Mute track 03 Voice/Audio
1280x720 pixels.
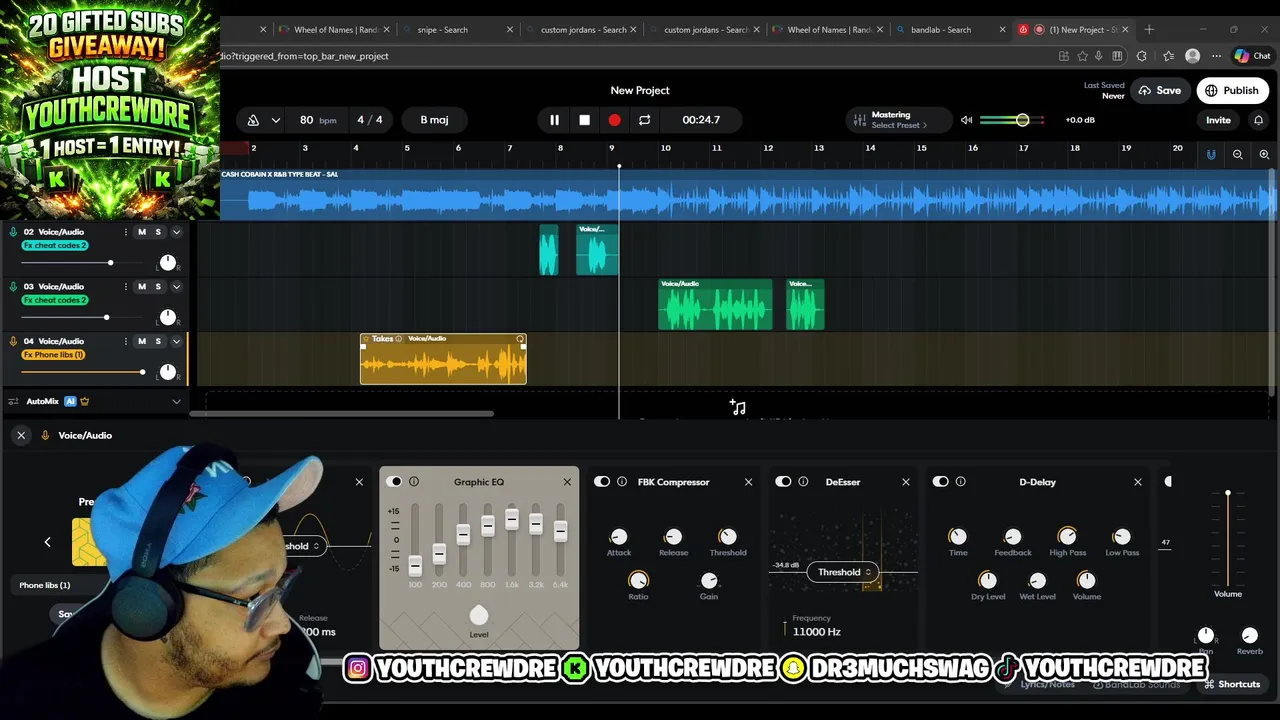142,287
